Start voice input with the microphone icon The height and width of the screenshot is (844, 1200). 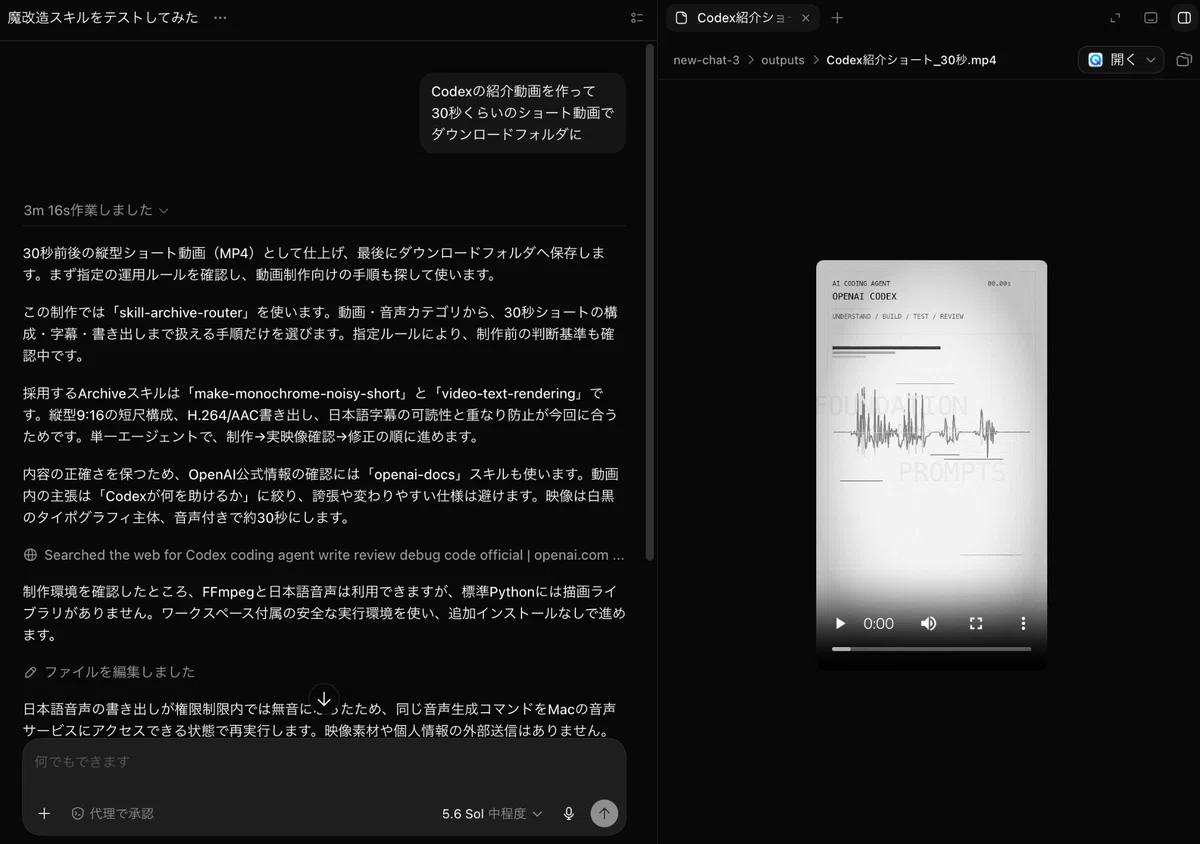[569, 814]
